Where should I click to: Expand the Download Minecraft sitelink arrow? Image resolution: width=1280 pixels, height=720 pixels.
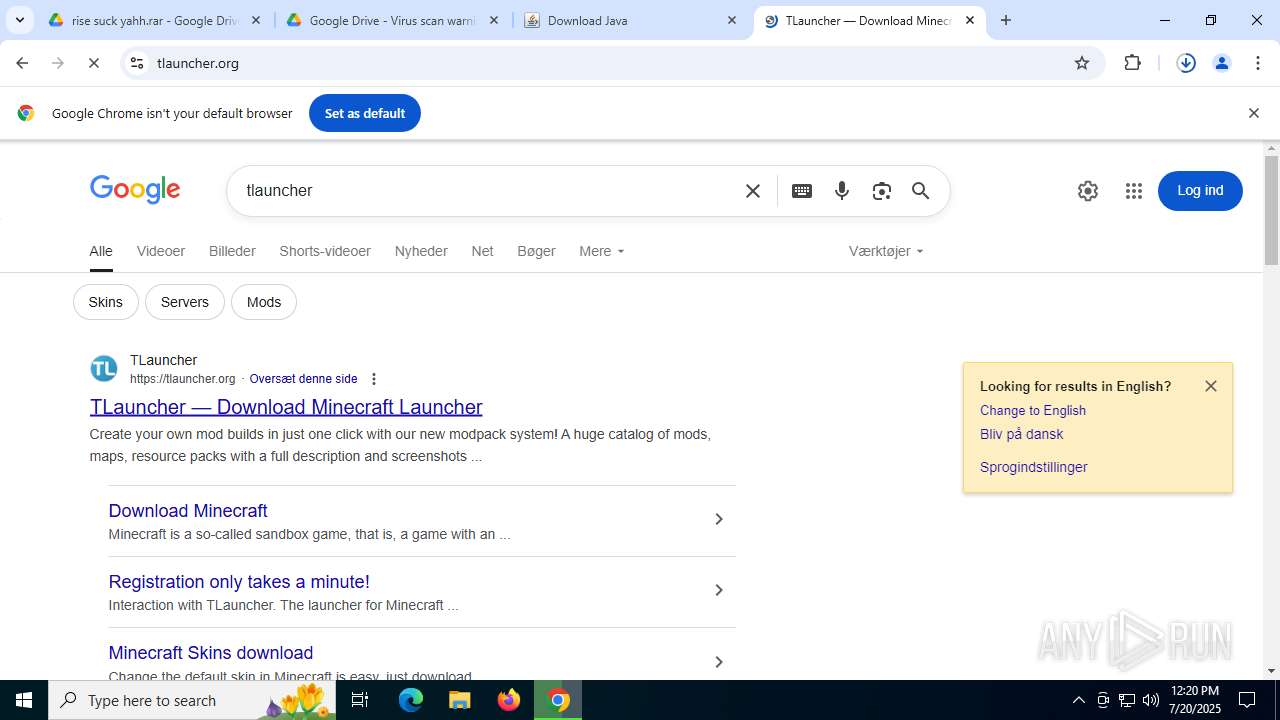coord(718,519)
